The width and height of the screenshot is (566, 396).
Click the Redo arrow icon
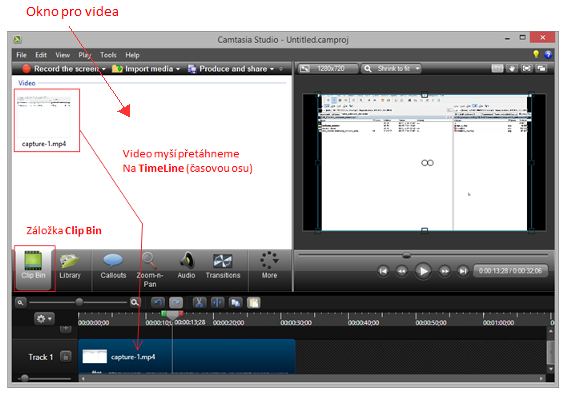tap(176, 303)
